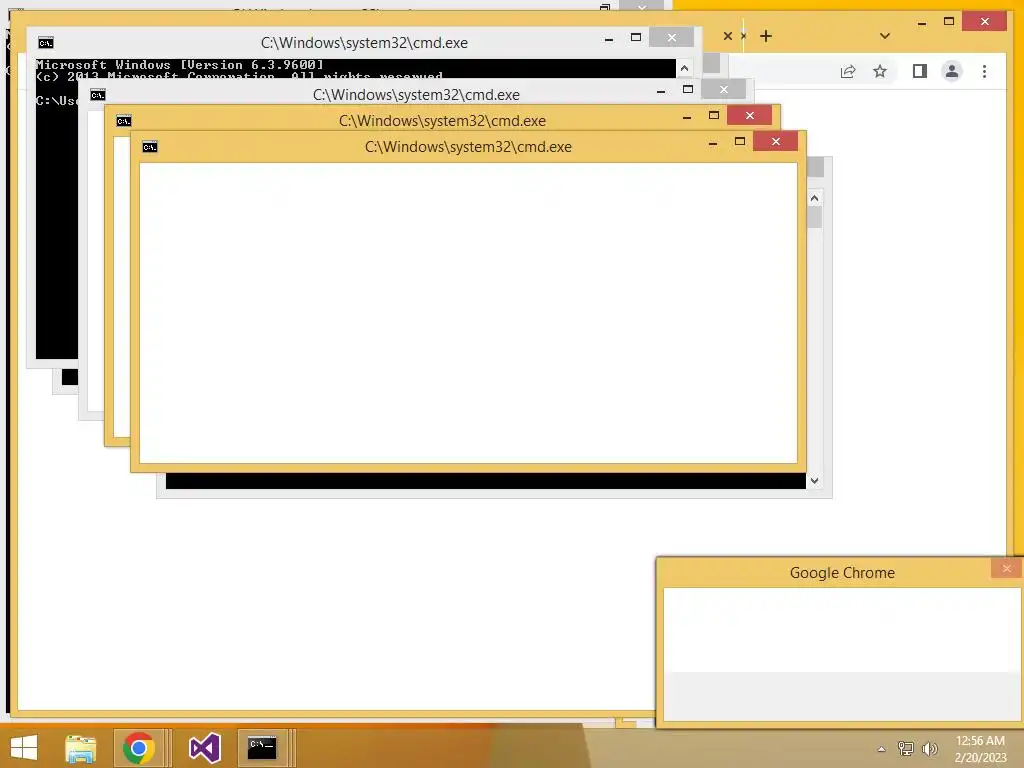Click scroll down arrow beside the front cmd window

814,481
